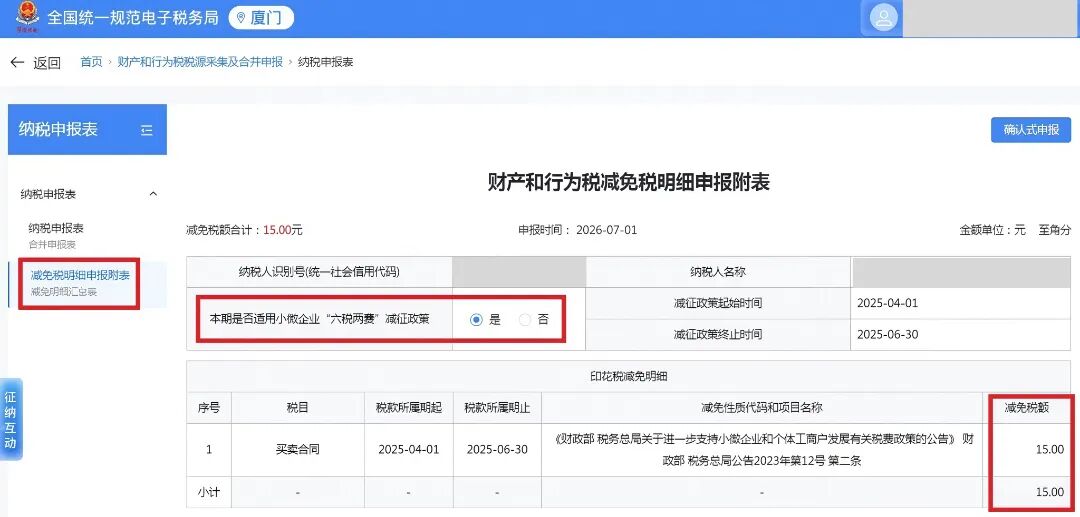1080x517 pixels.
Task: Click 税款所属期起 cell in row 1
Action: pos(408,450)
